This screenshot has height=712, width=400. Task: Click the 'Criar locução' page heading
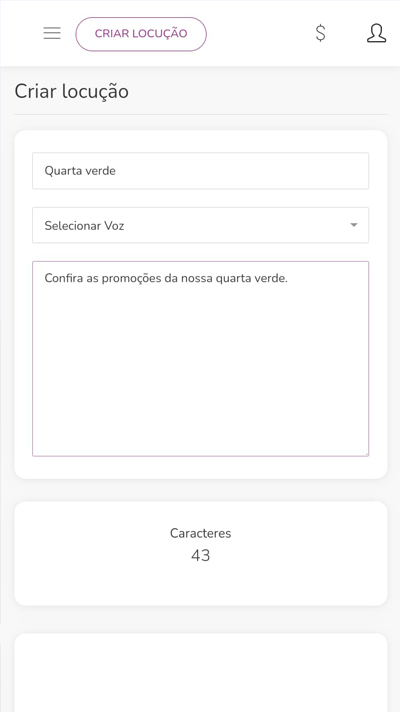pos(72,92)
